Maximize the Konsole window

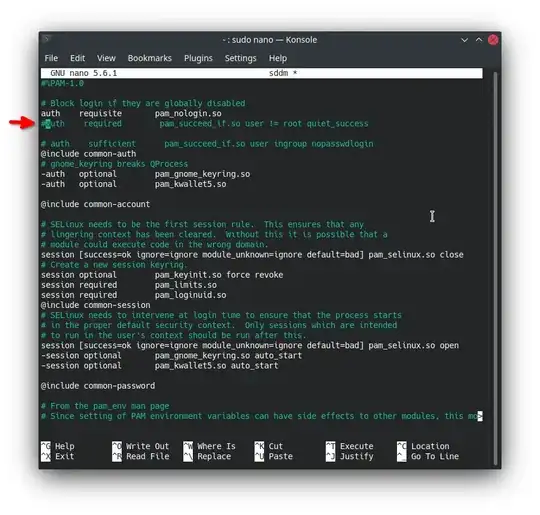tap(479, 40)
